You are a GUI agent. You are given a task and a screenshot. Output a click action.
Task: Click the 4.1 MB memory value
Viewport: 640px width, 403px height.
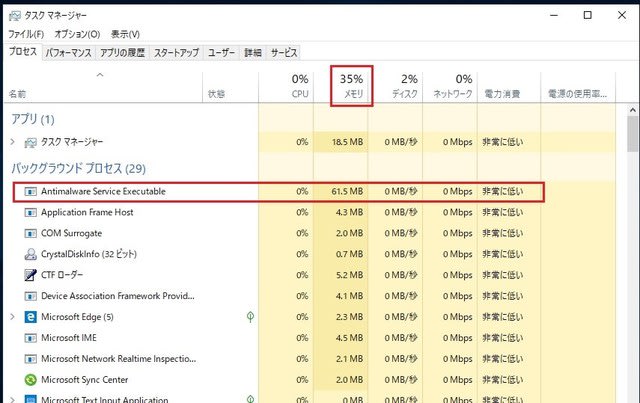pyautogui.click(x=349, y=296)
